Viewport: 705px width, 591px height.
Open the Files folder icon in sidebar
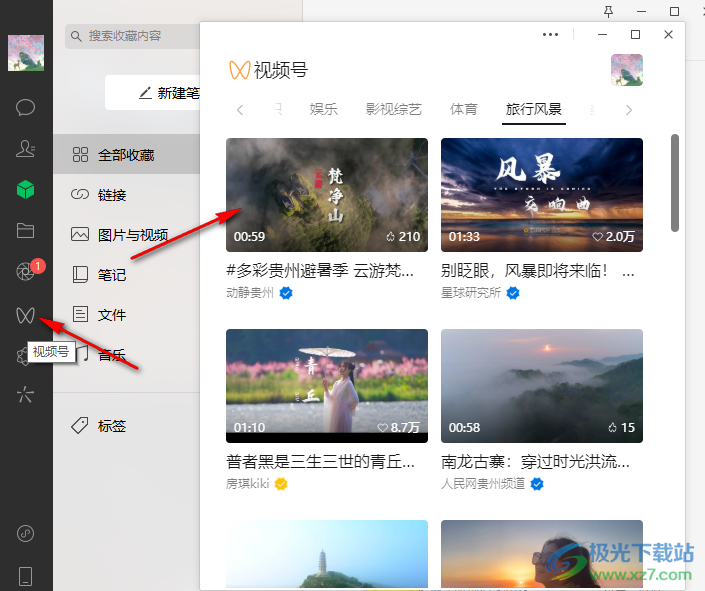pos(25,230)
